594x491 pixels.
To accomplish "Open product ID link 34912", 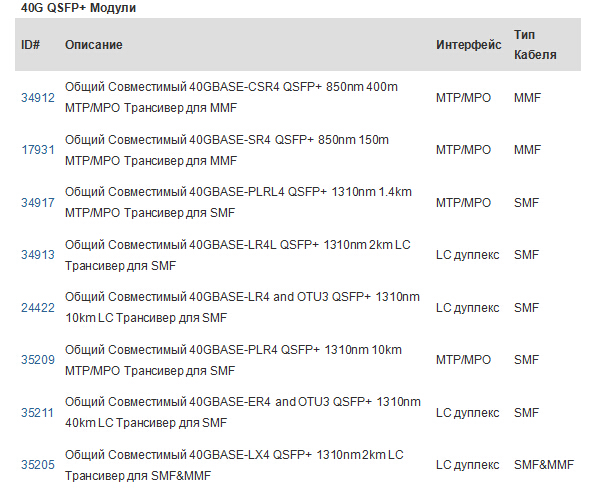I will (38, 98).
